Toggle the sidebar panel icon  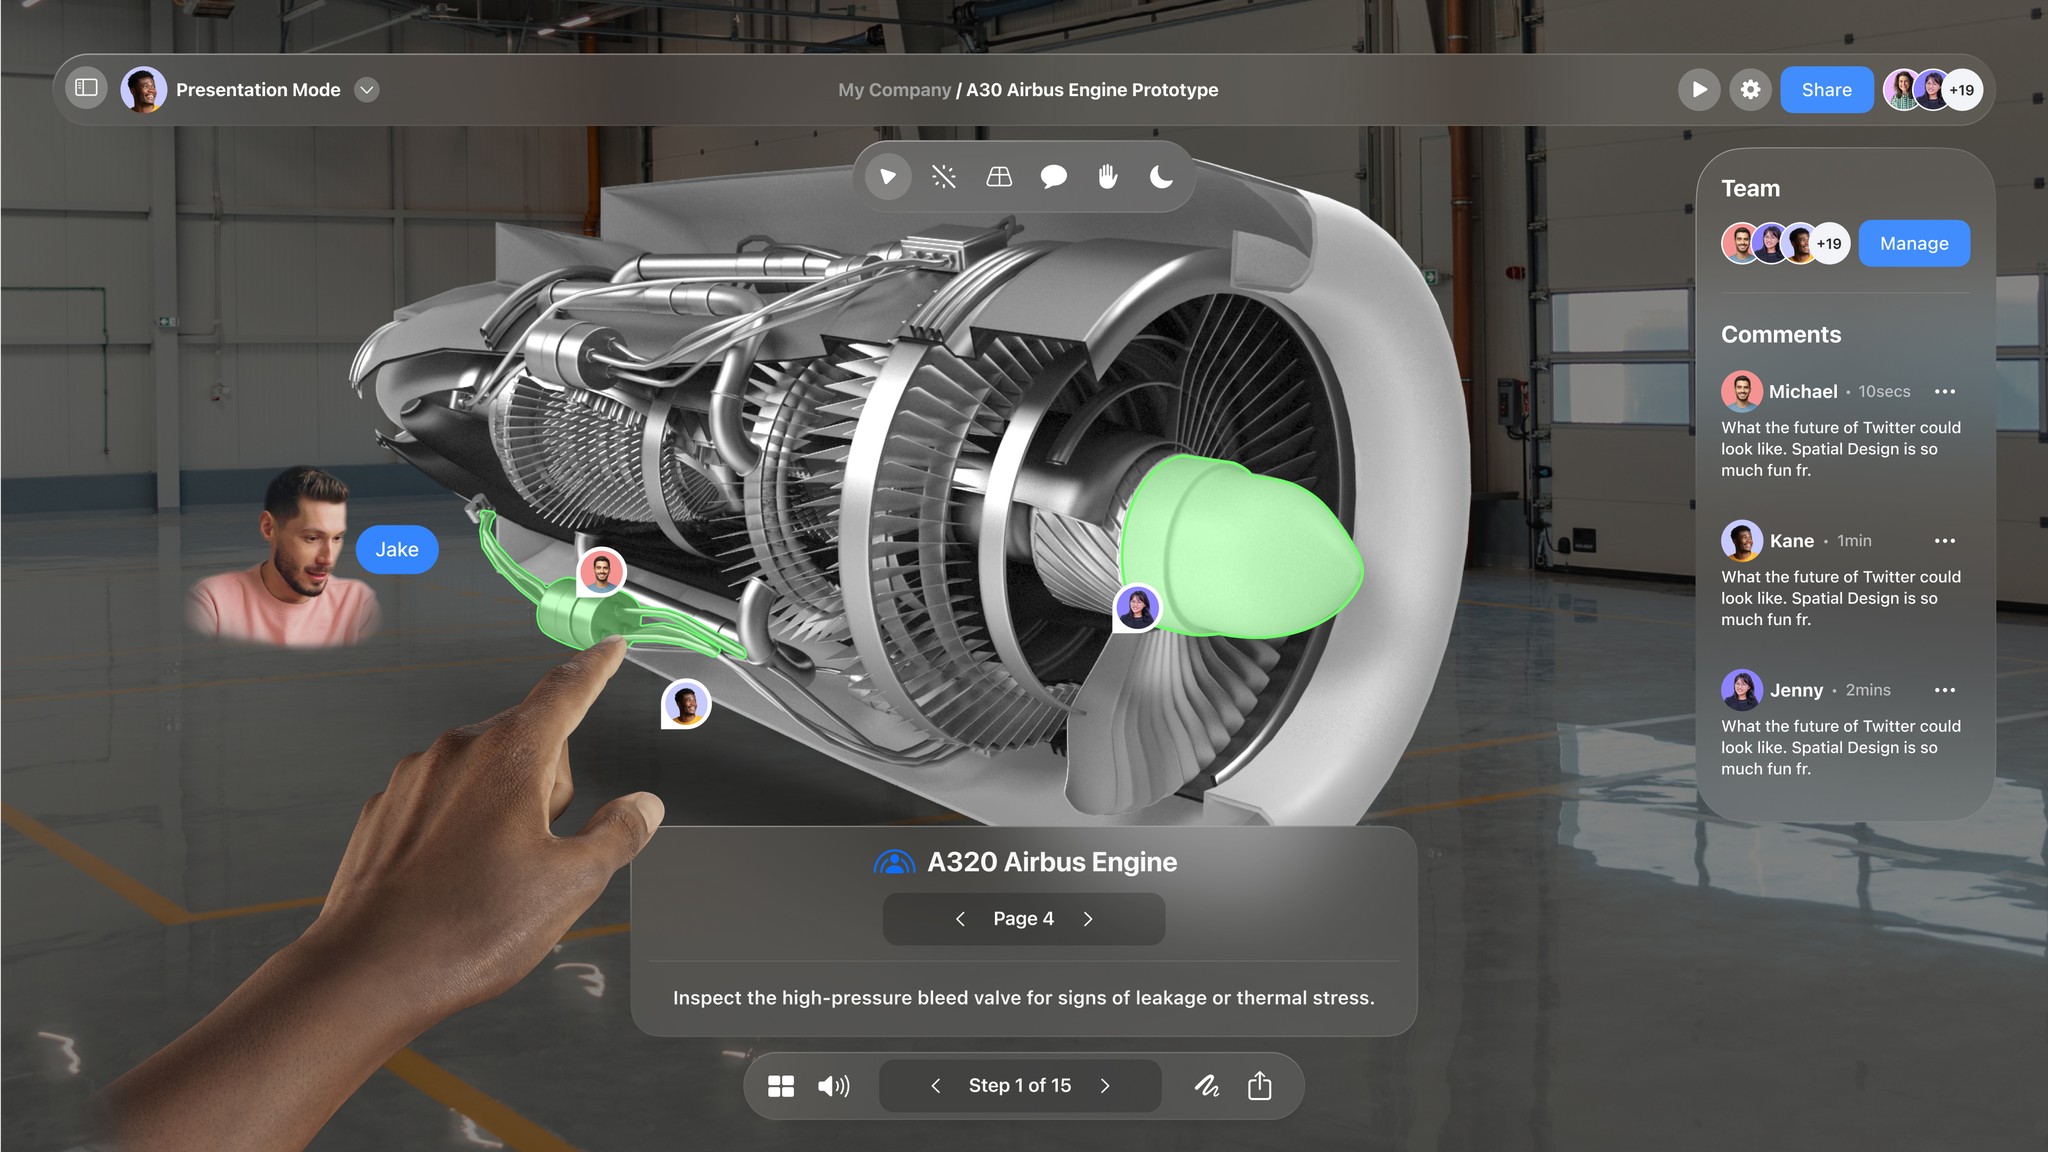(x=87, y=89)
